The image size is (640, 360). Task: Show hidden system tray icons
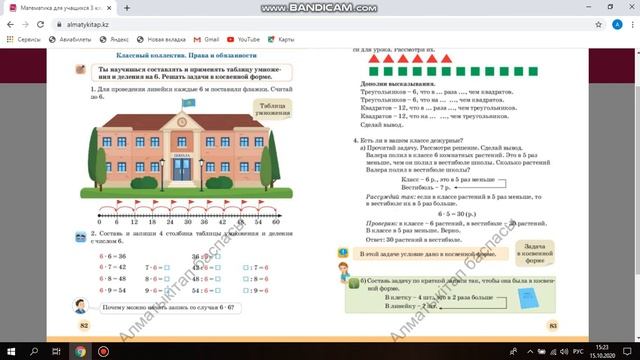click(x=530, y=351)
